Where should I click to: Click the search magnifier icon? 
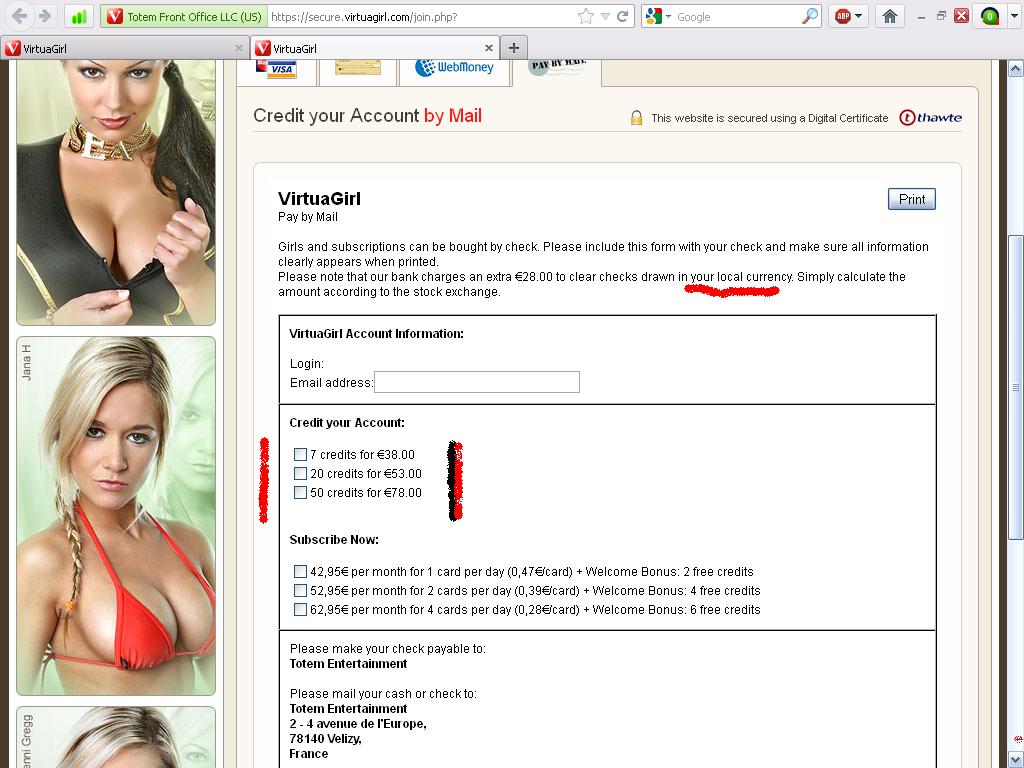809,16
